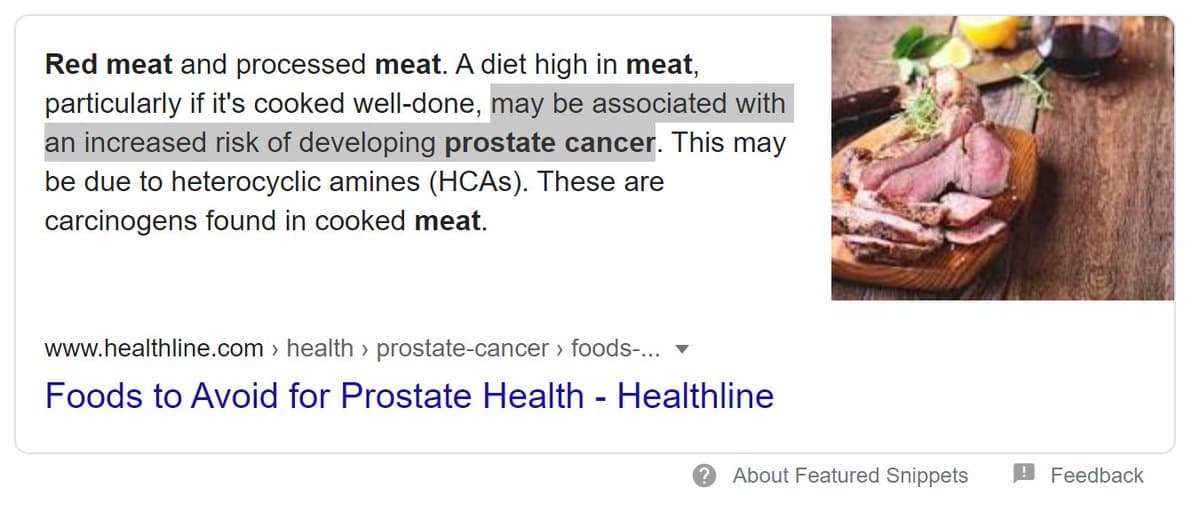Open the Foods to Avoid for Prostate Health link
Image resolution: width=1200 pixels, height=512 pixels.
pyautogui.click(x=409, y=396)
